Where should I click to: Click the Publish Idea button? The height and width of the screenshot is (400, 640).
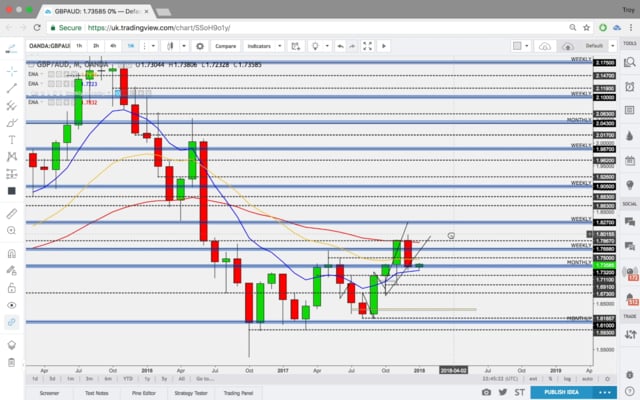[564, 392]
